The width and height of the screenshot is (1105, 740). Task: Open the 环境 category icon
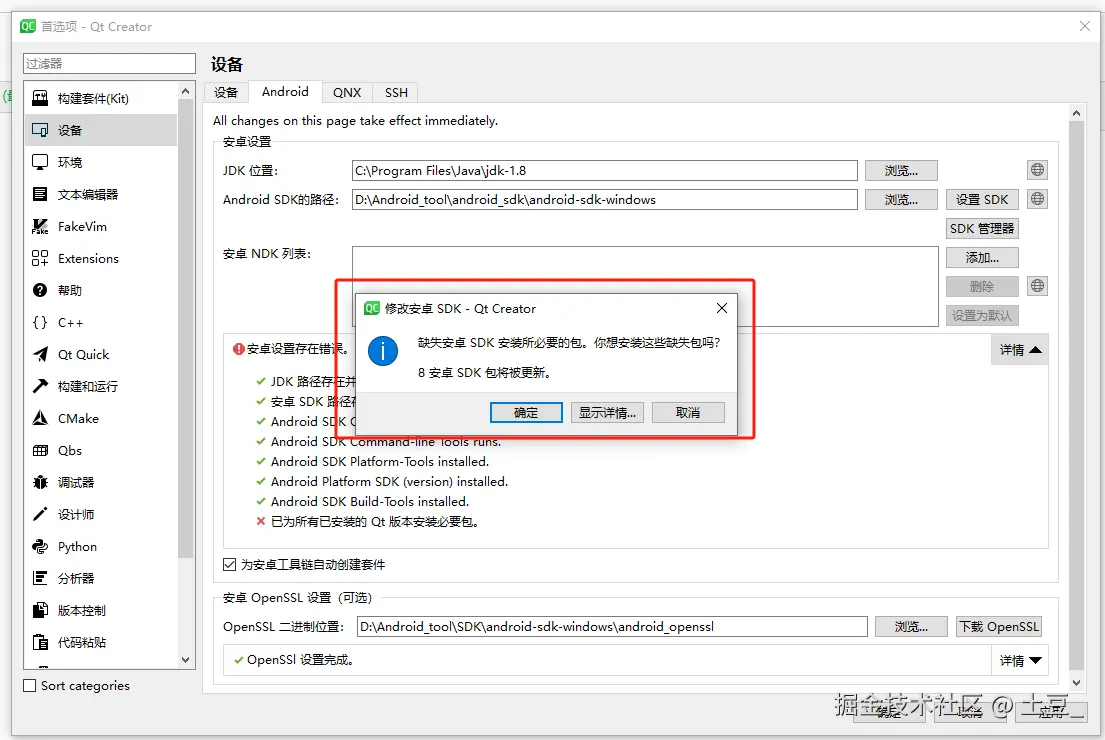[x=40, y=162]
